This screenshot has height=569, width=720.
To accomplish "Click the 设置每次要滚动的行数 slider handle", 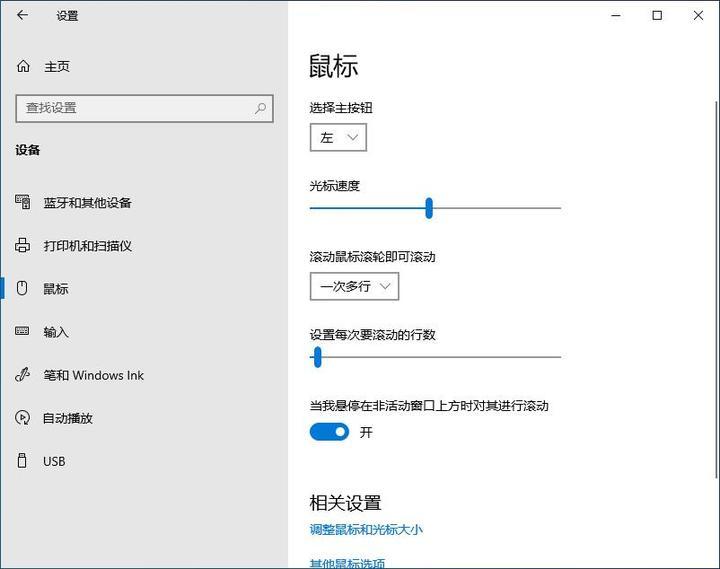I will click(317, 356).
